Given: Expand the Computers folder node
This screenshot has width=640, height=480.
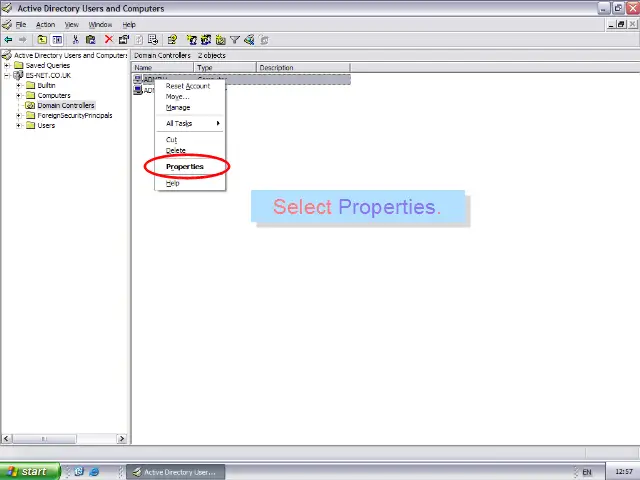Looking at the screenshot, I should 18,96.
